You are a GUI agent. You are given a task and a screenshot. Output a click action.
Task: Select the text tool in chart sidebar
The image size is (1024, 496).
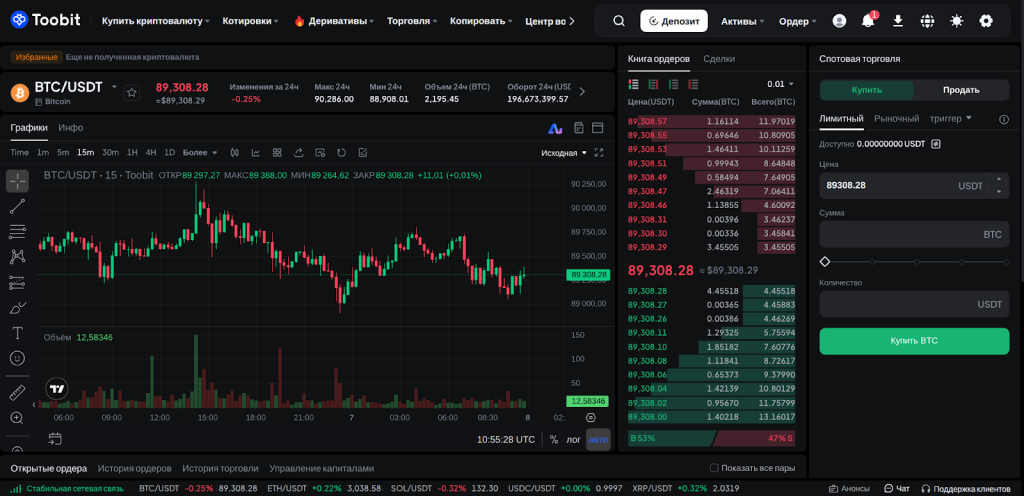[x=17, y=332]
